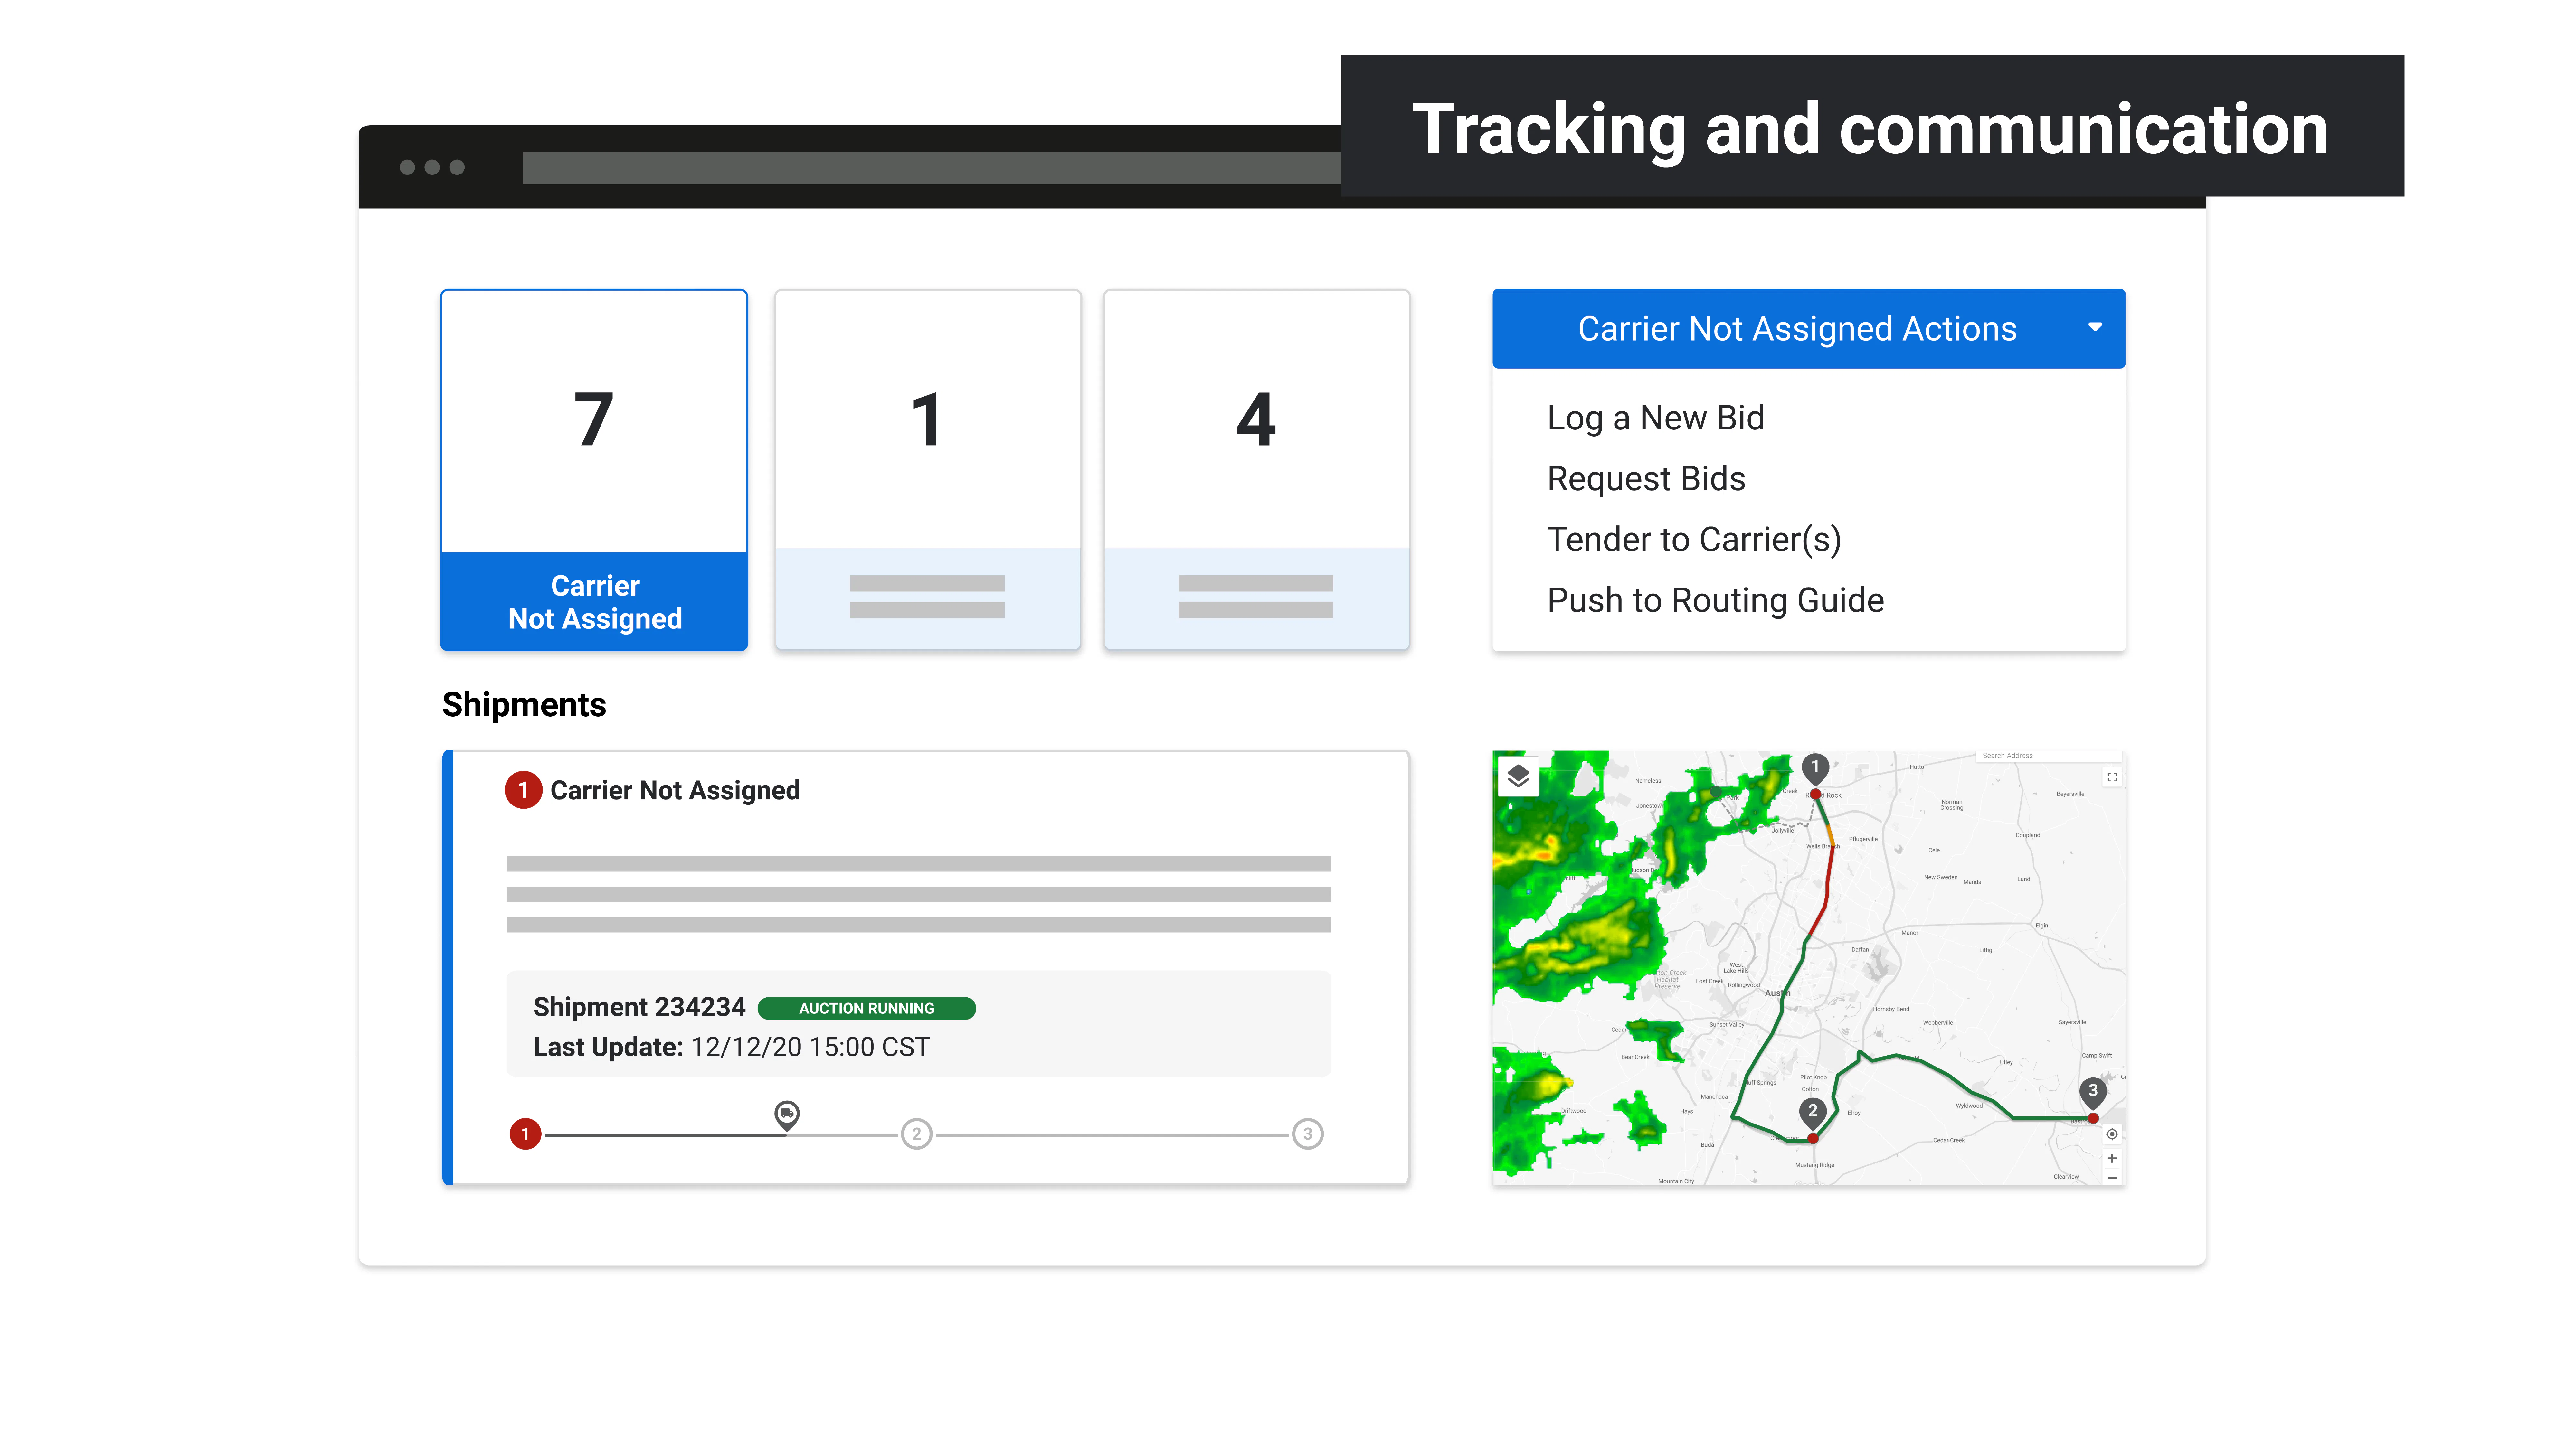Open the map layers button
Viewport: 2576px width, 1449px height.
pyautogui.click(x=1518, y=776)
